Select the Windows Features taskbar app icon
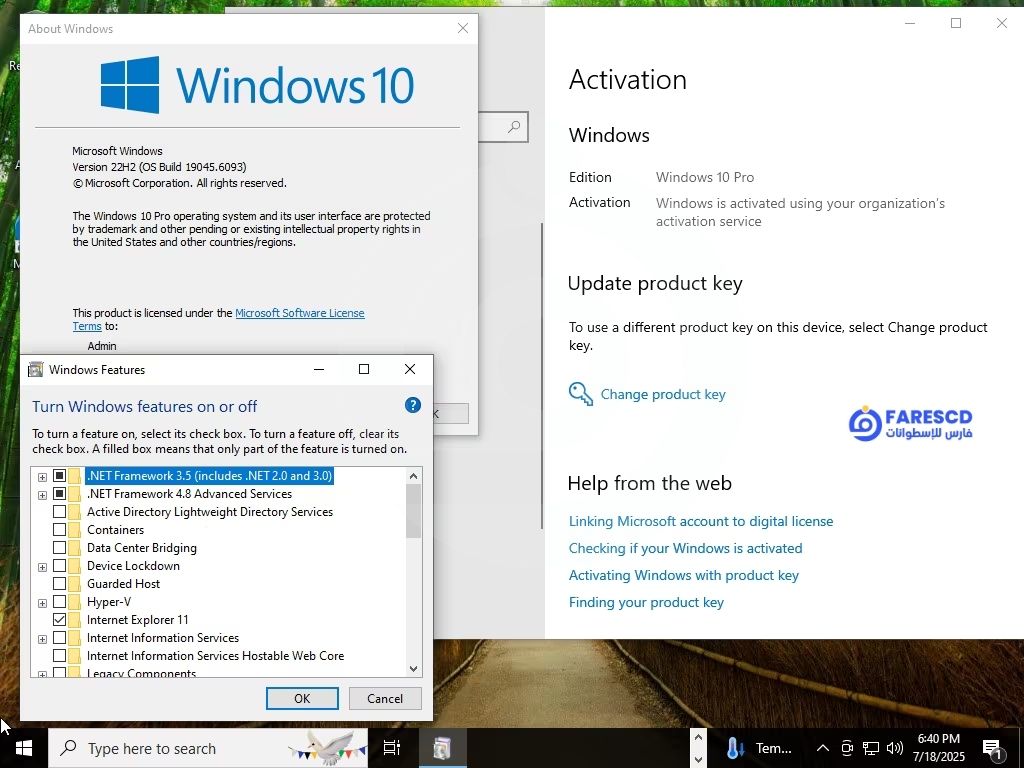 click(441, 748)
